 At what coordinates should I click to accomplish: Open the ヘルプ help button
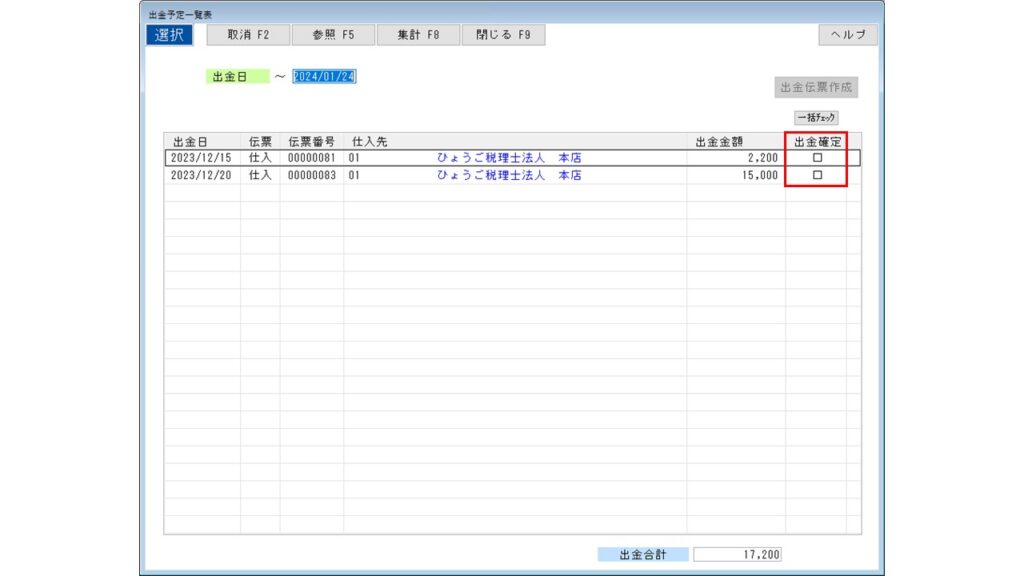coord(848,35)
